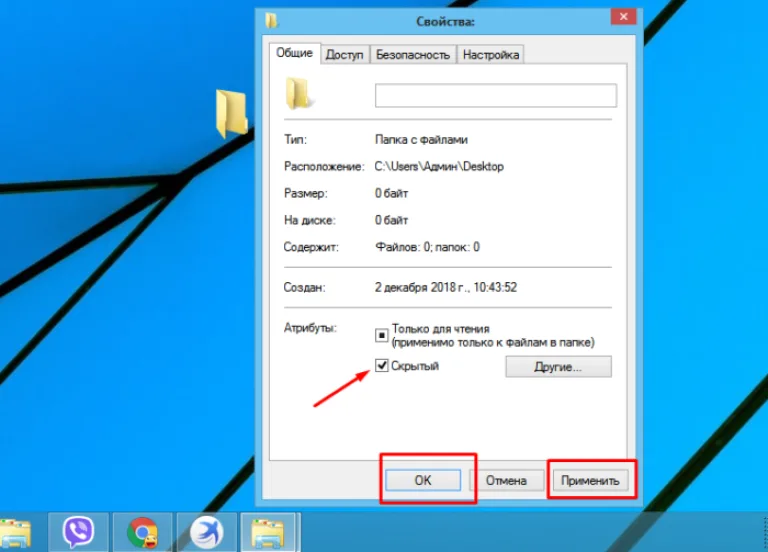Screen dimensions: 768x552
Task: Open the Безопасность tab
Action: pos(413,55)
